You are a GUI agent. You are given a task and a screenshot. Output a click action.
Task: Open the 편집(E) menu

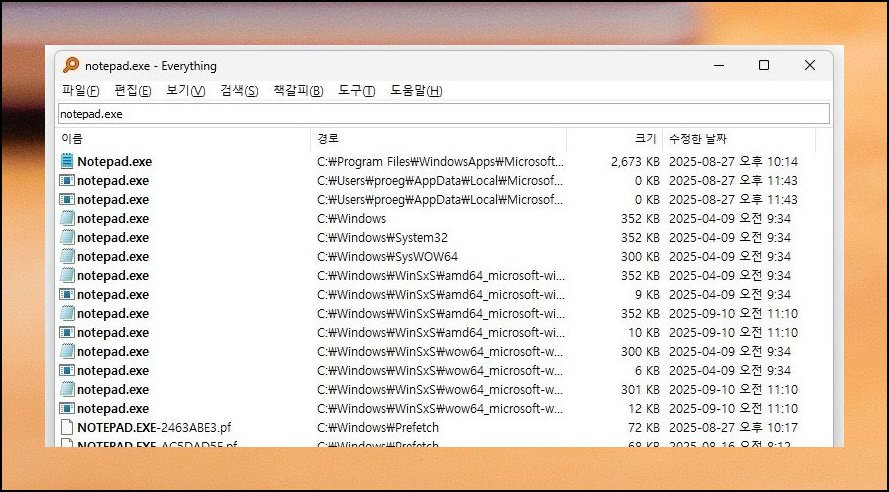click(133, 91)
